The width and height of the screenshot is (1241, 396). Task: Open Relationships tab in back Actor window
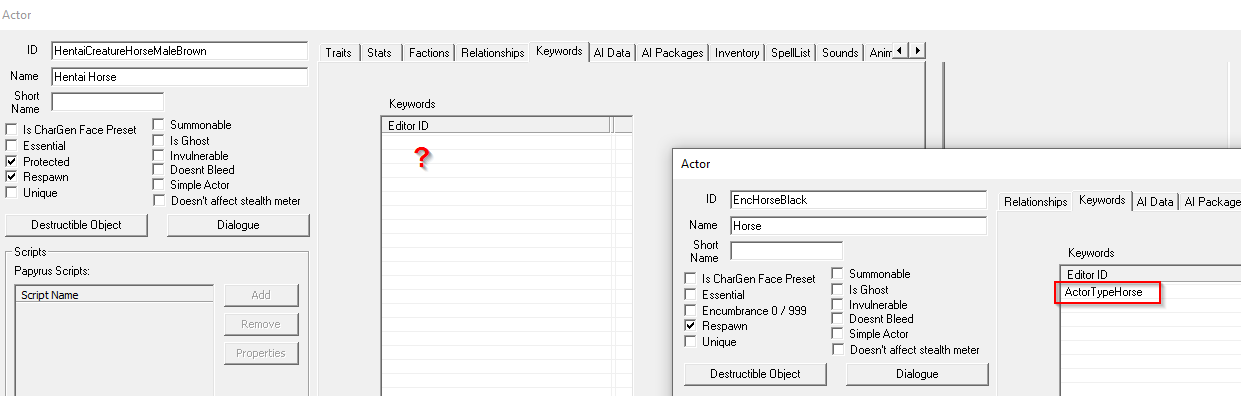coord(492,53)
